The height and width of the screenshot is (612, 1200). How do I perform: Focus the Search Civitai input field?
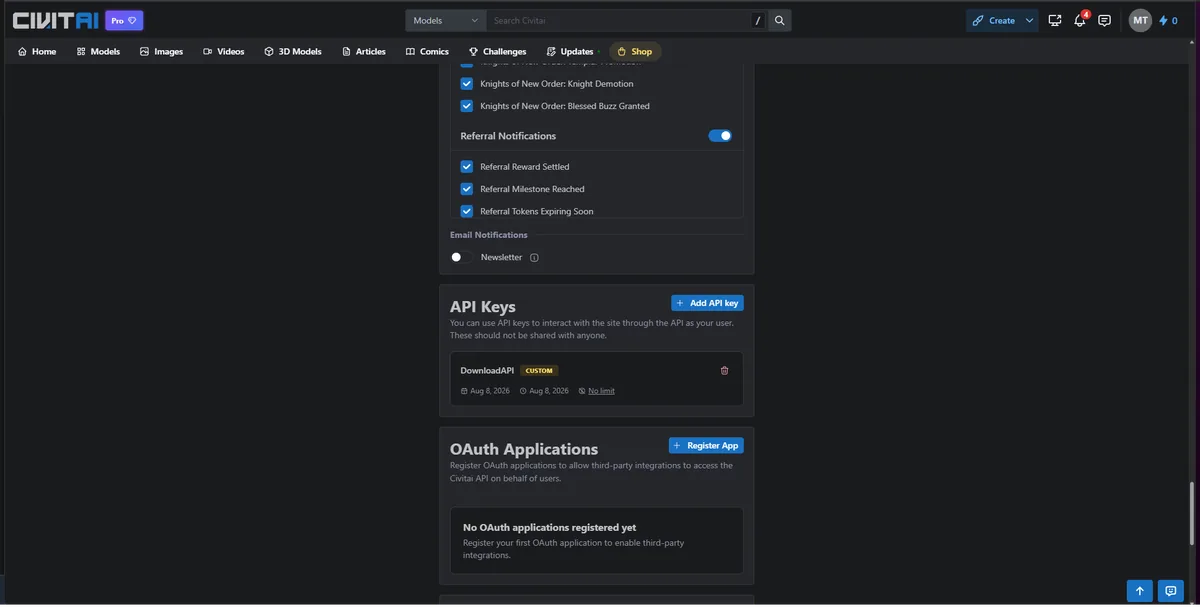coord(617,20)
